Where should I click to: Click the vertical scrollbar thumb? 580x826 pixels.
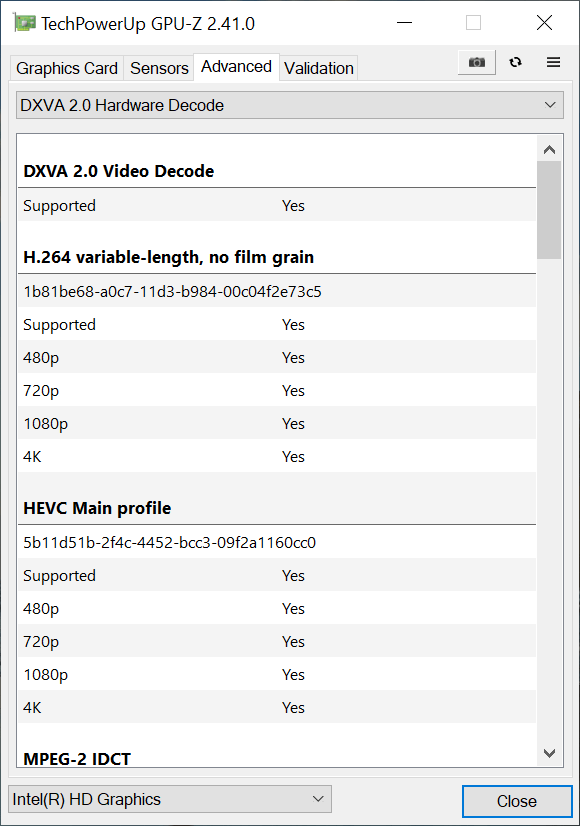coord(549,210)
